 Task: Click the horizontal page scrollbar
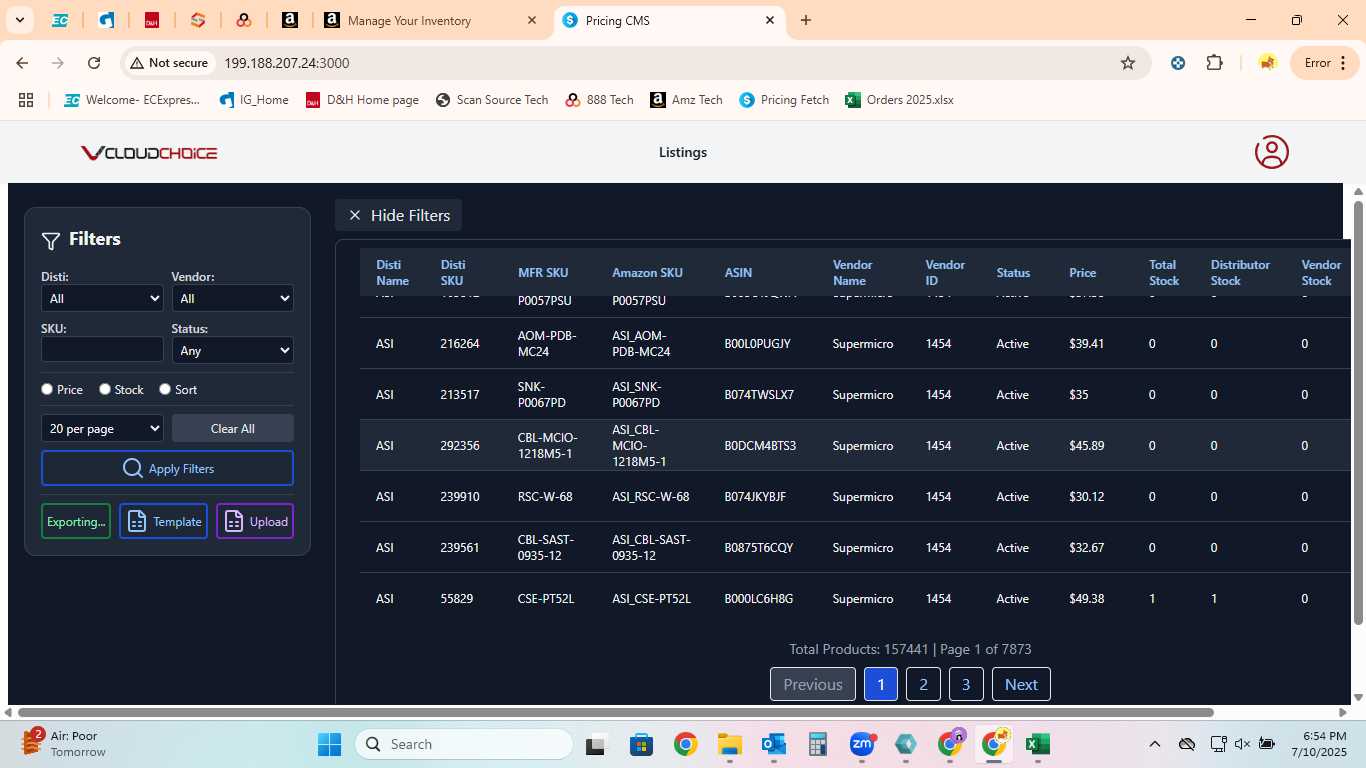614,713
